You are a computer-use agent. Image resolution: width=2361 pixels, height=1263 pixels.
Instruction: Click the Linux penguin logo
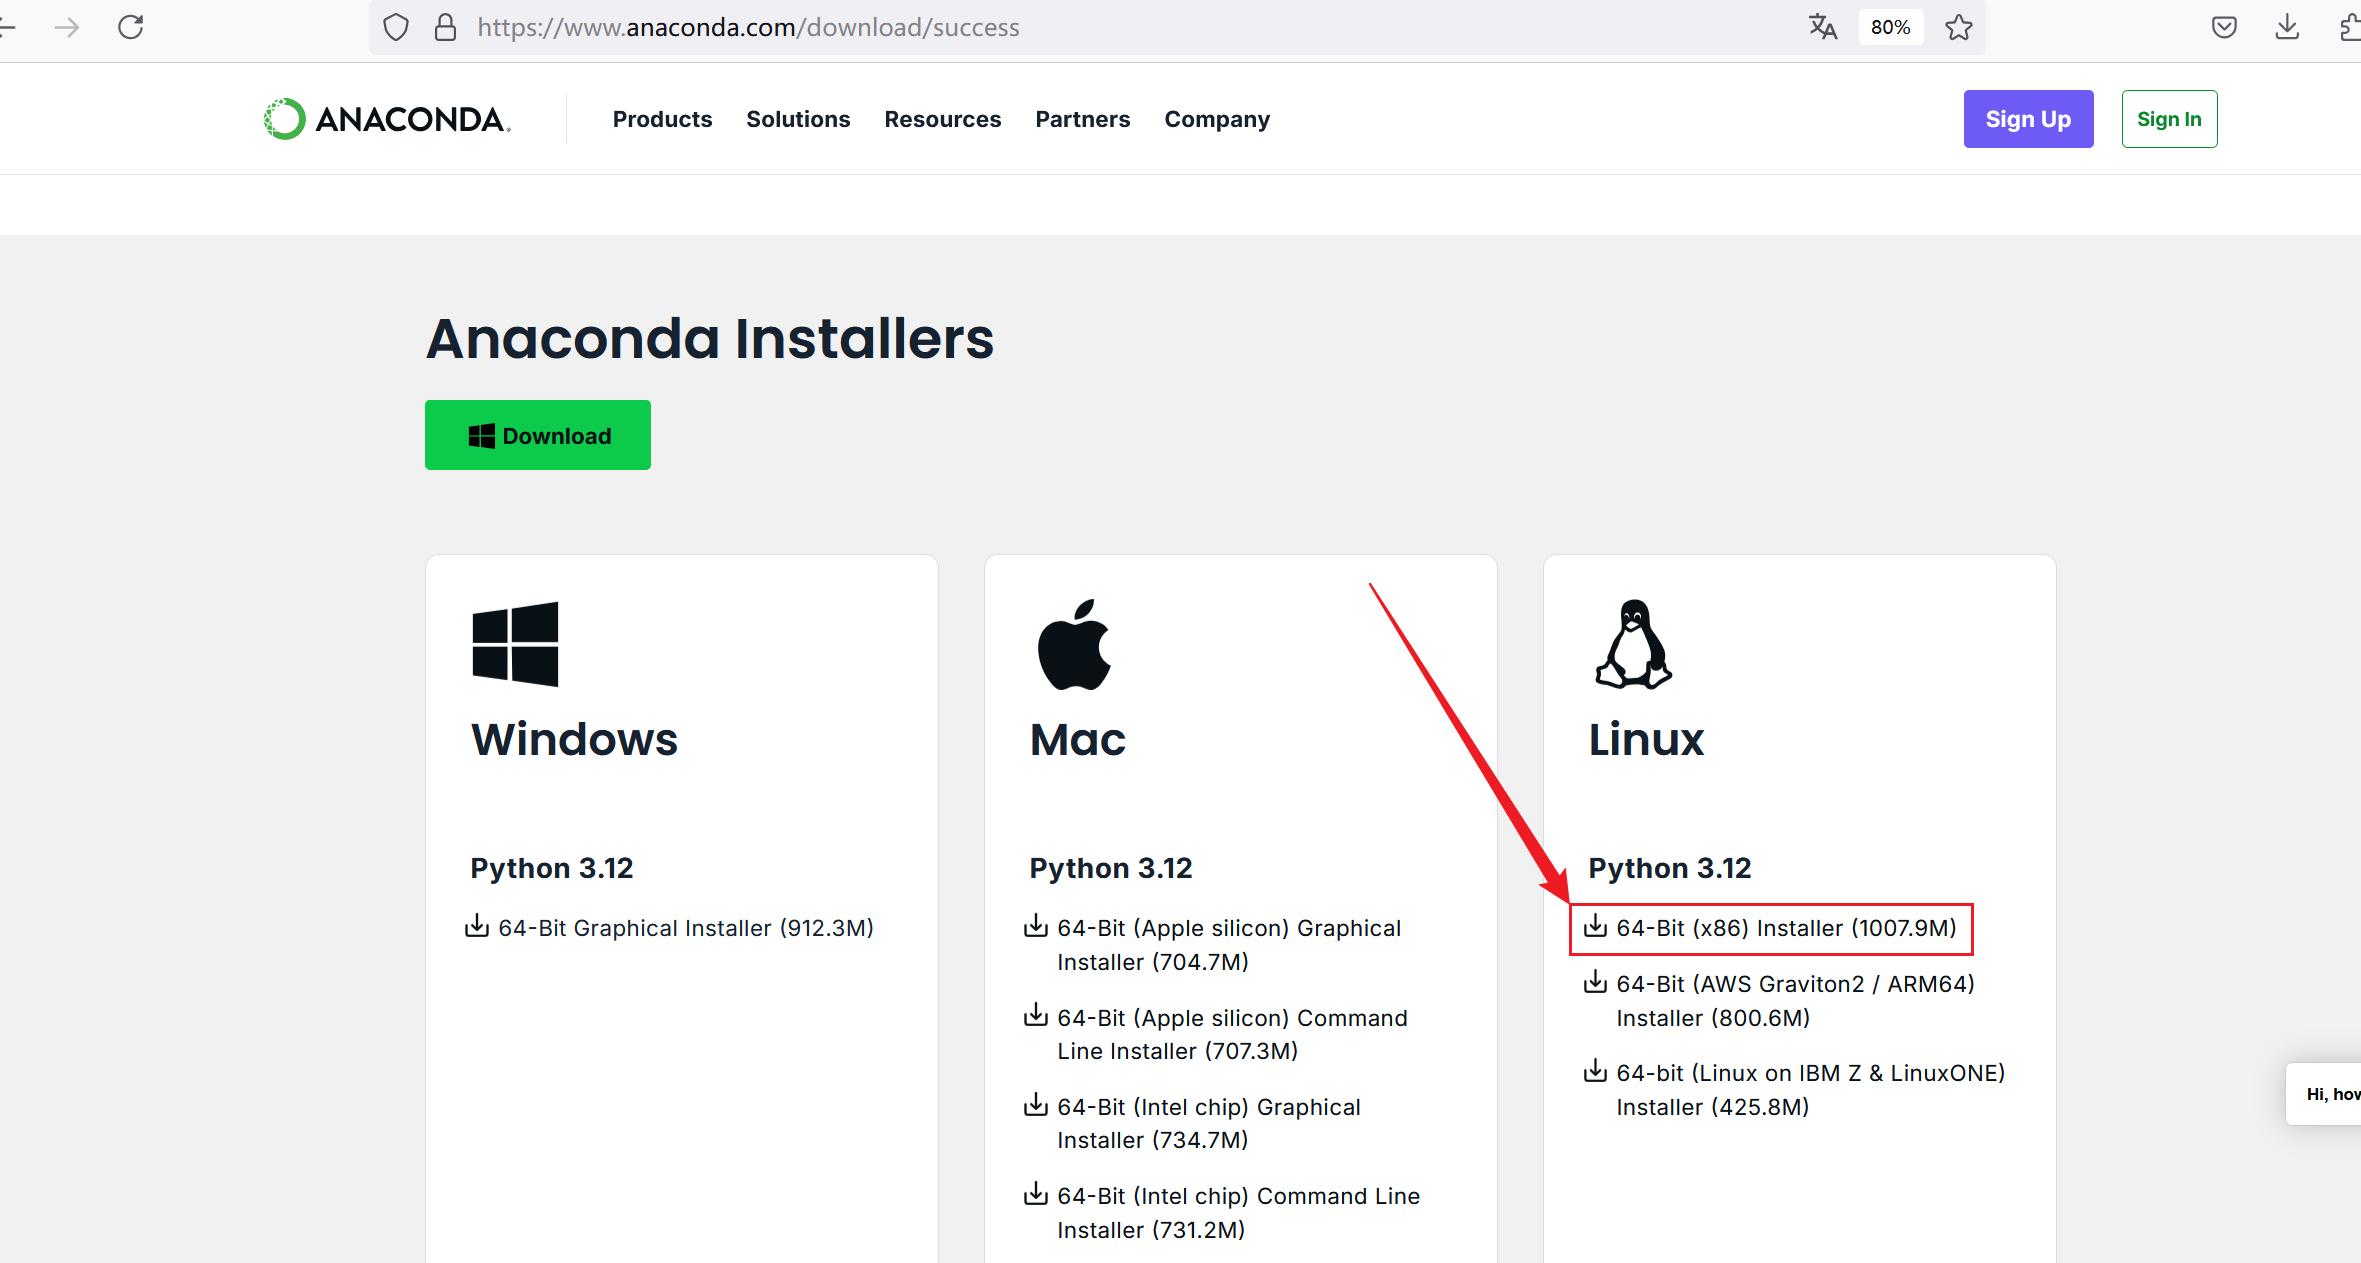[x=1634, y=644]
